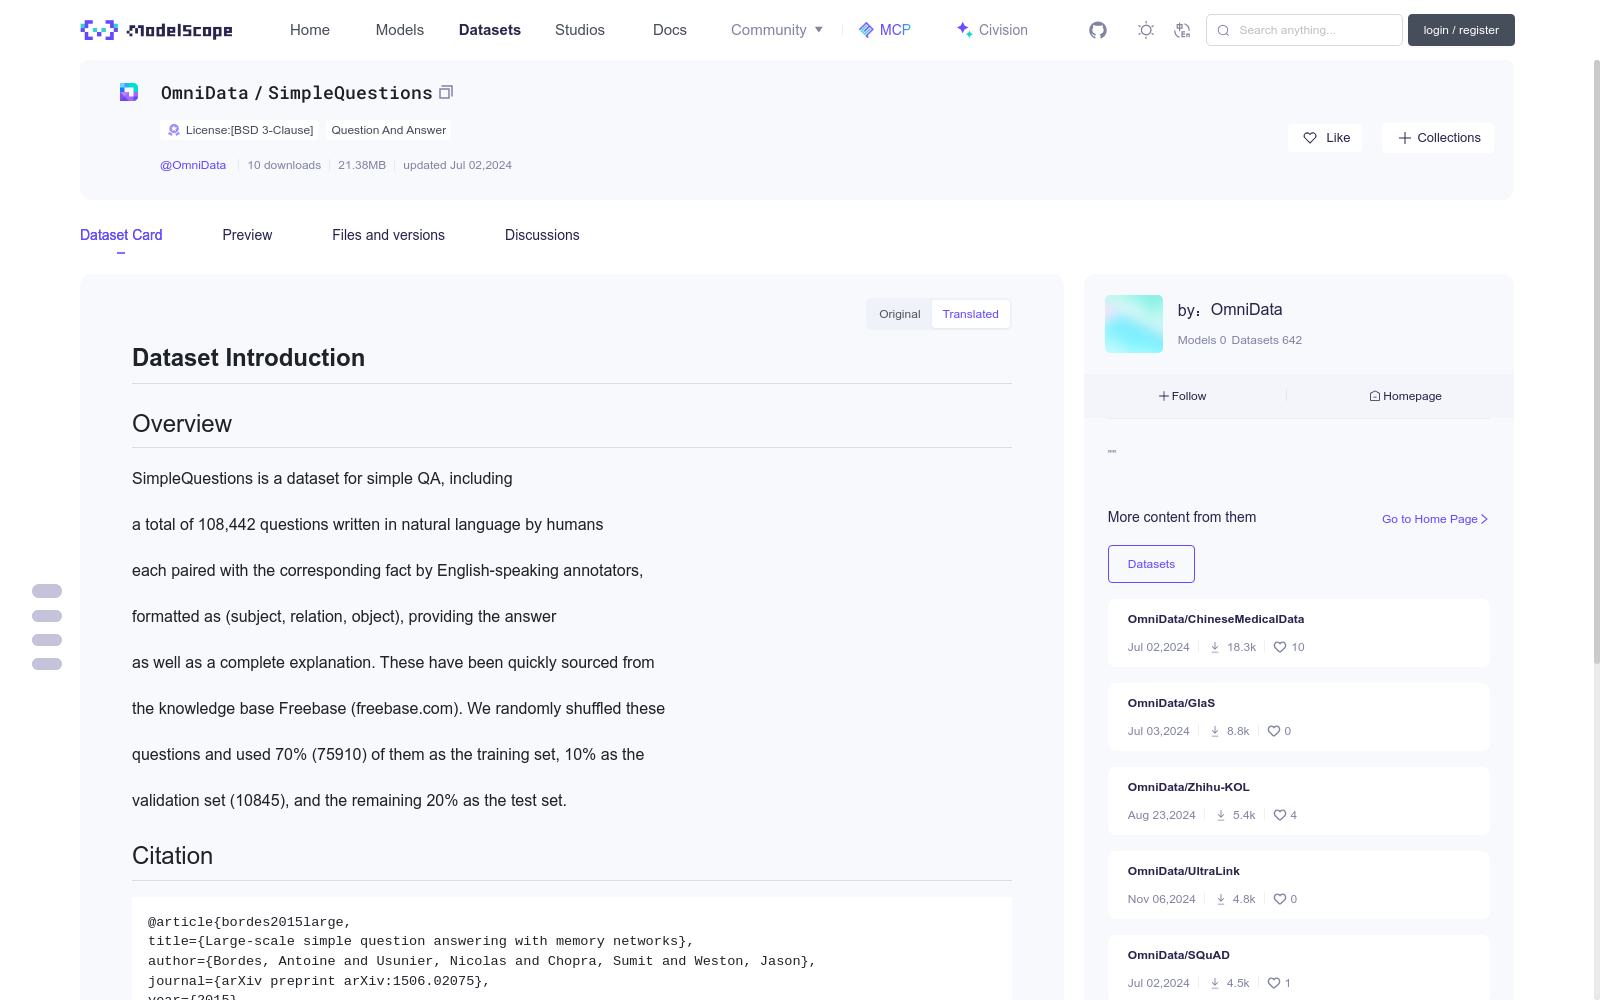1600x1000 pixels.
Task: Open OmniData/Zhihu-KOL dataset card
Action: click(1298, 801)
